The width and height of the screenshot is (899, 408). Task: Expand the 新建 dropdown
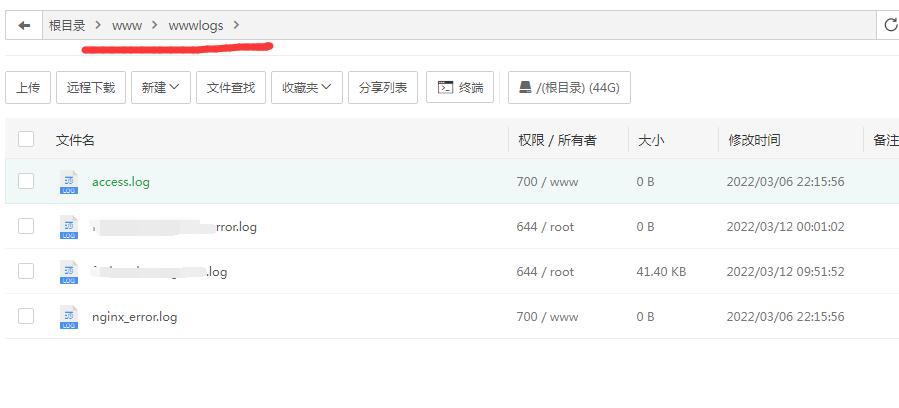click(160, 88)
